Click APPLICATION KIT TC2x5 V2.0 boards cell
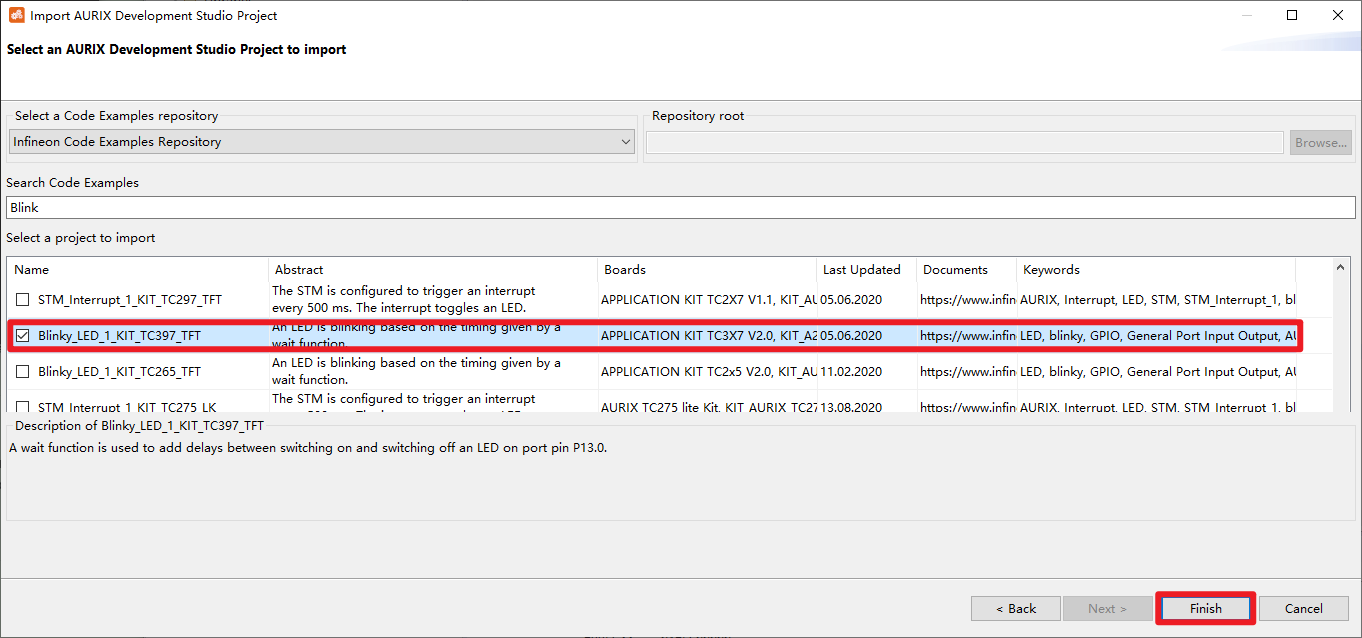 pyautogui.click(x=708, y=372)
